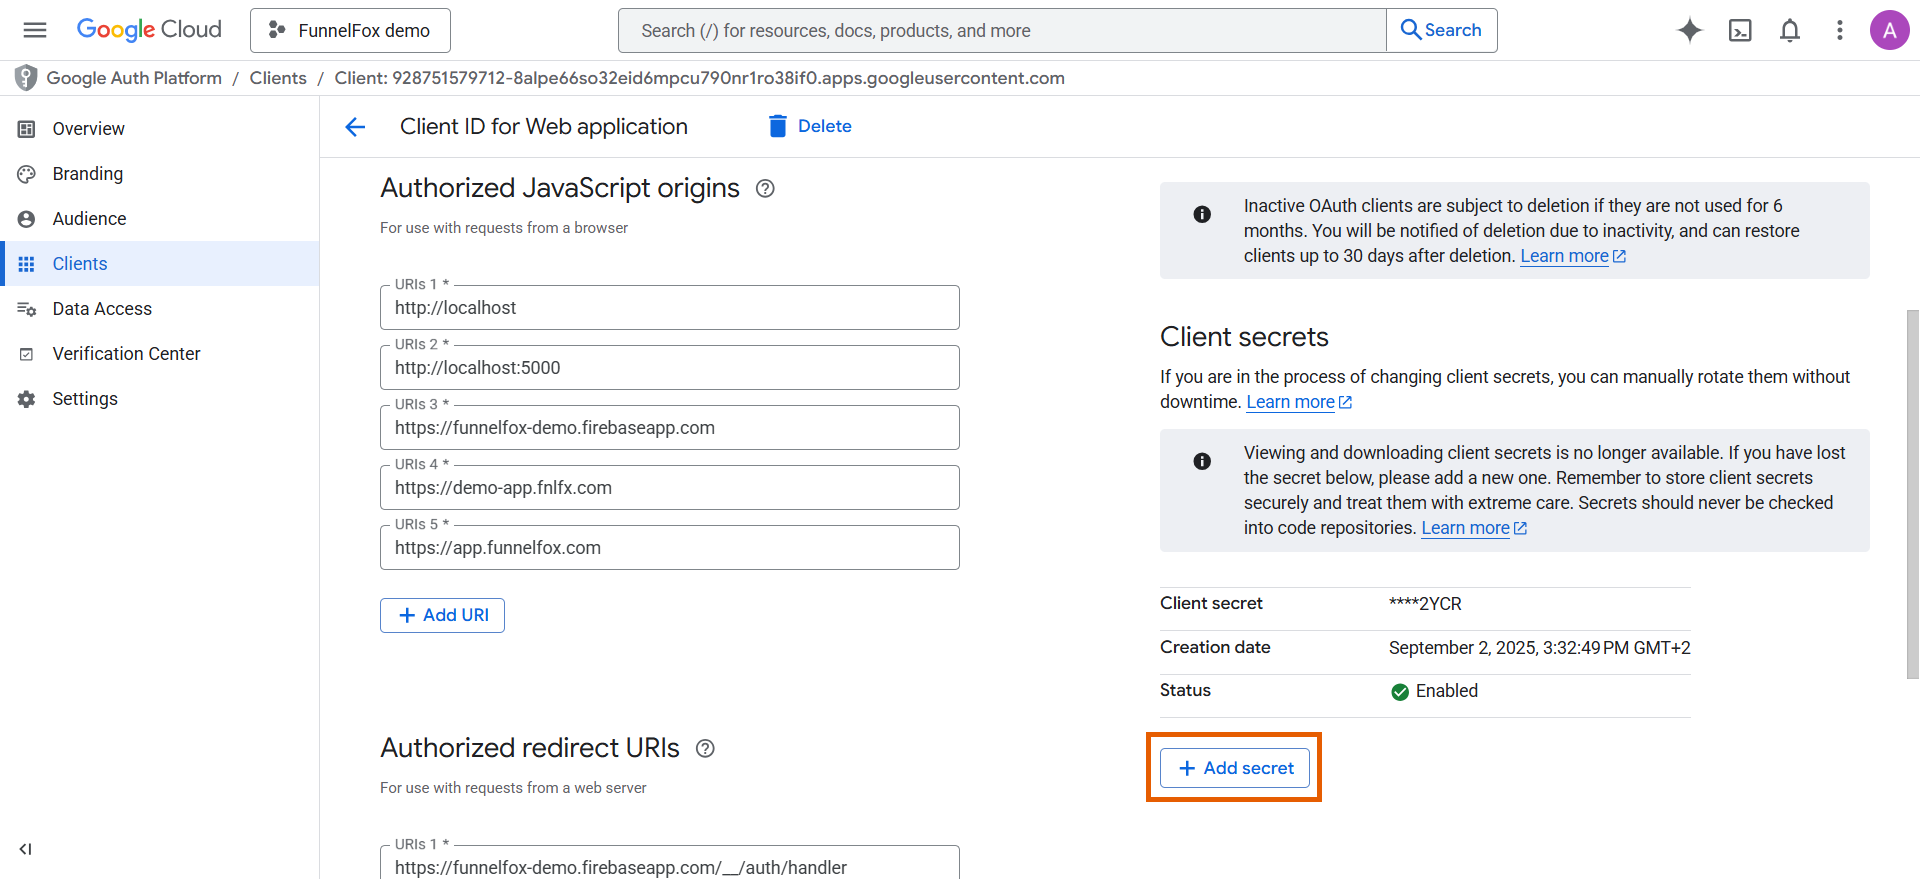This screenshot has width=1920, height=879.
Task: Click the Client ID for Web application heading
Action: 544,127
